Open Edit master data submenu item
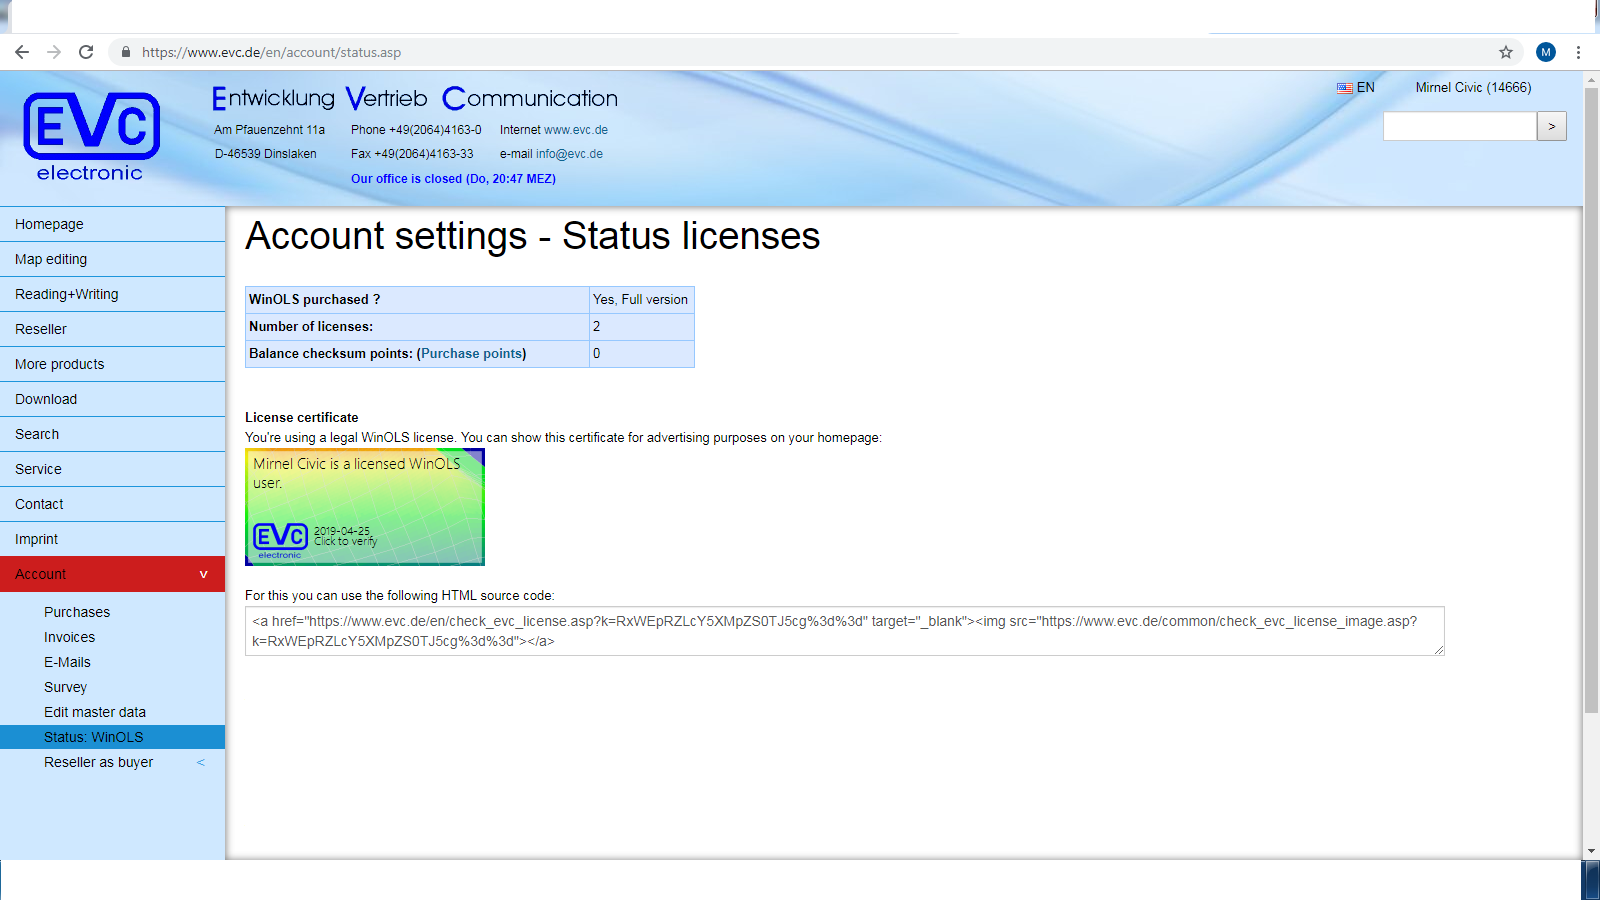This screenshot has height=900, width=1600. (95, 712)
